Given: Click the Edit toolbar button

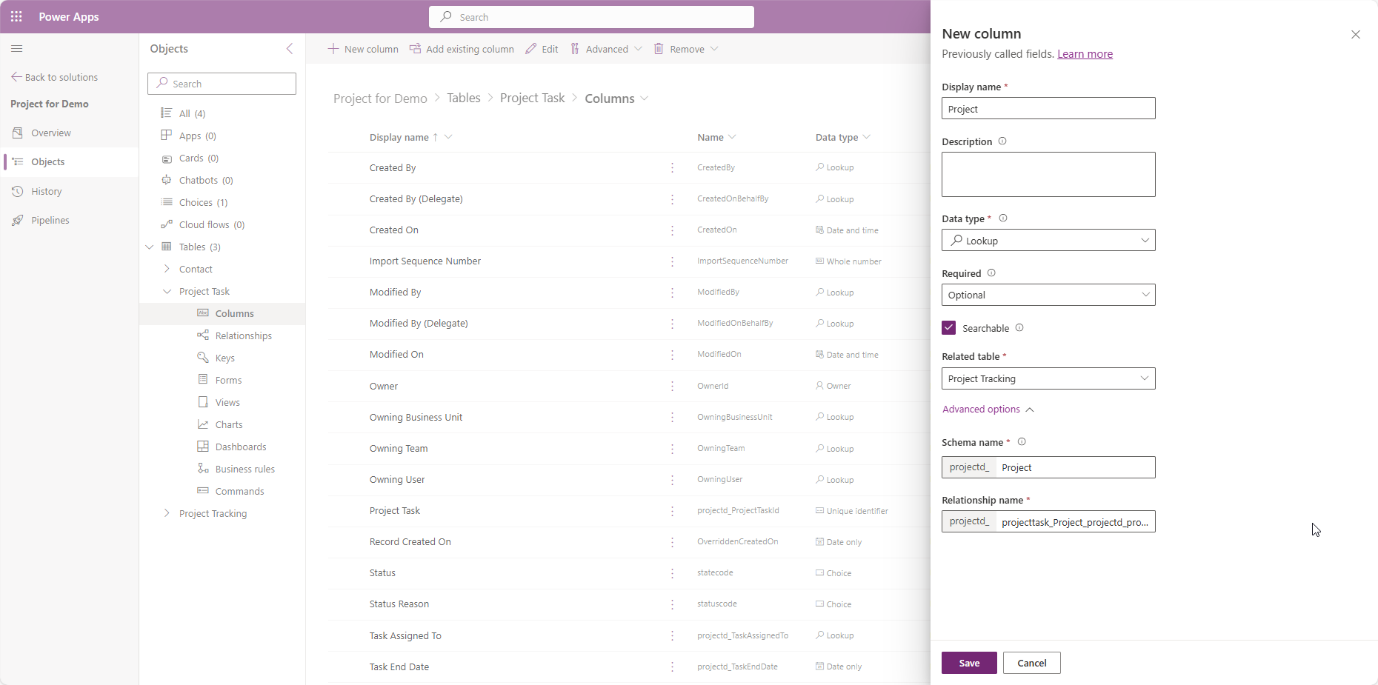Looking at the screenshot, I should point(542,49).
